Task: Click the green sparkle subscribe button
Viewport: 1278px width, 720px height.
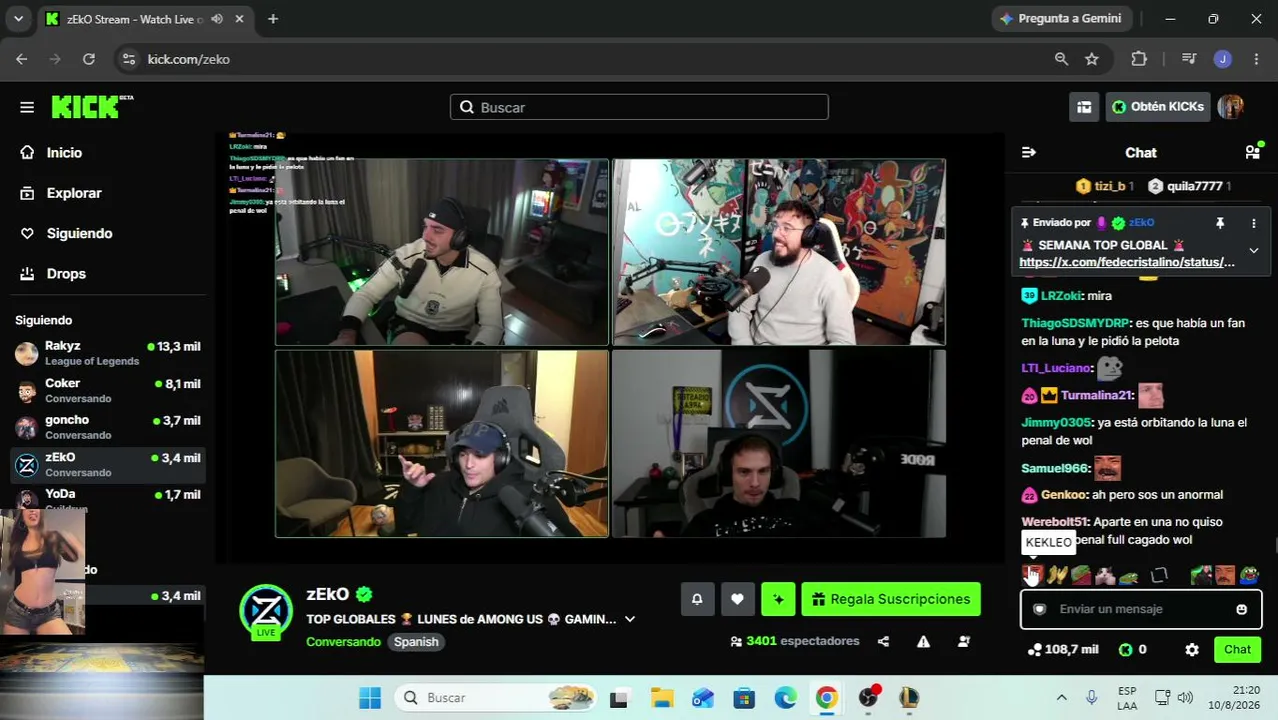Action: [x=778, y=599]
